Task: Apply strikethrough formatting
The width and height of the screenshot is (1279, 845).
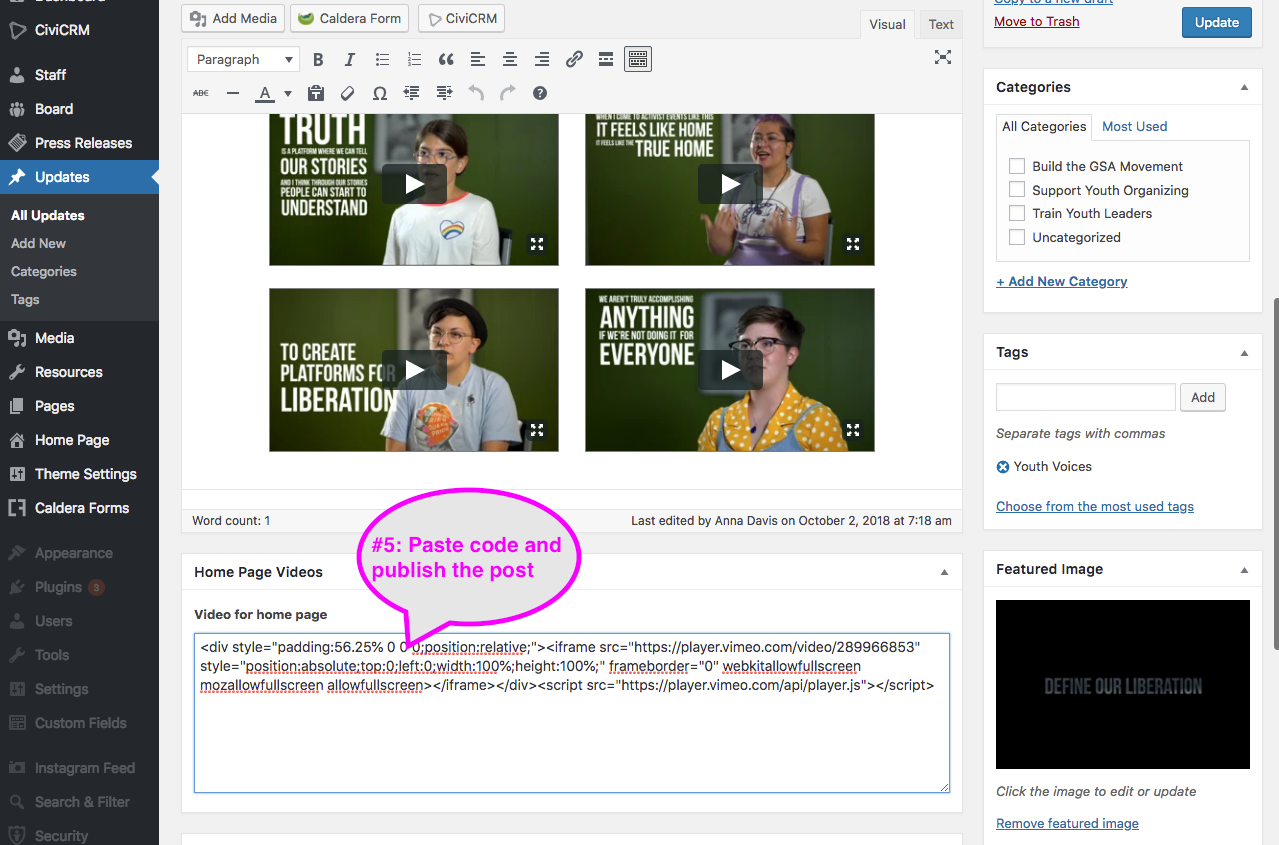Action: (x=201, y=93)
